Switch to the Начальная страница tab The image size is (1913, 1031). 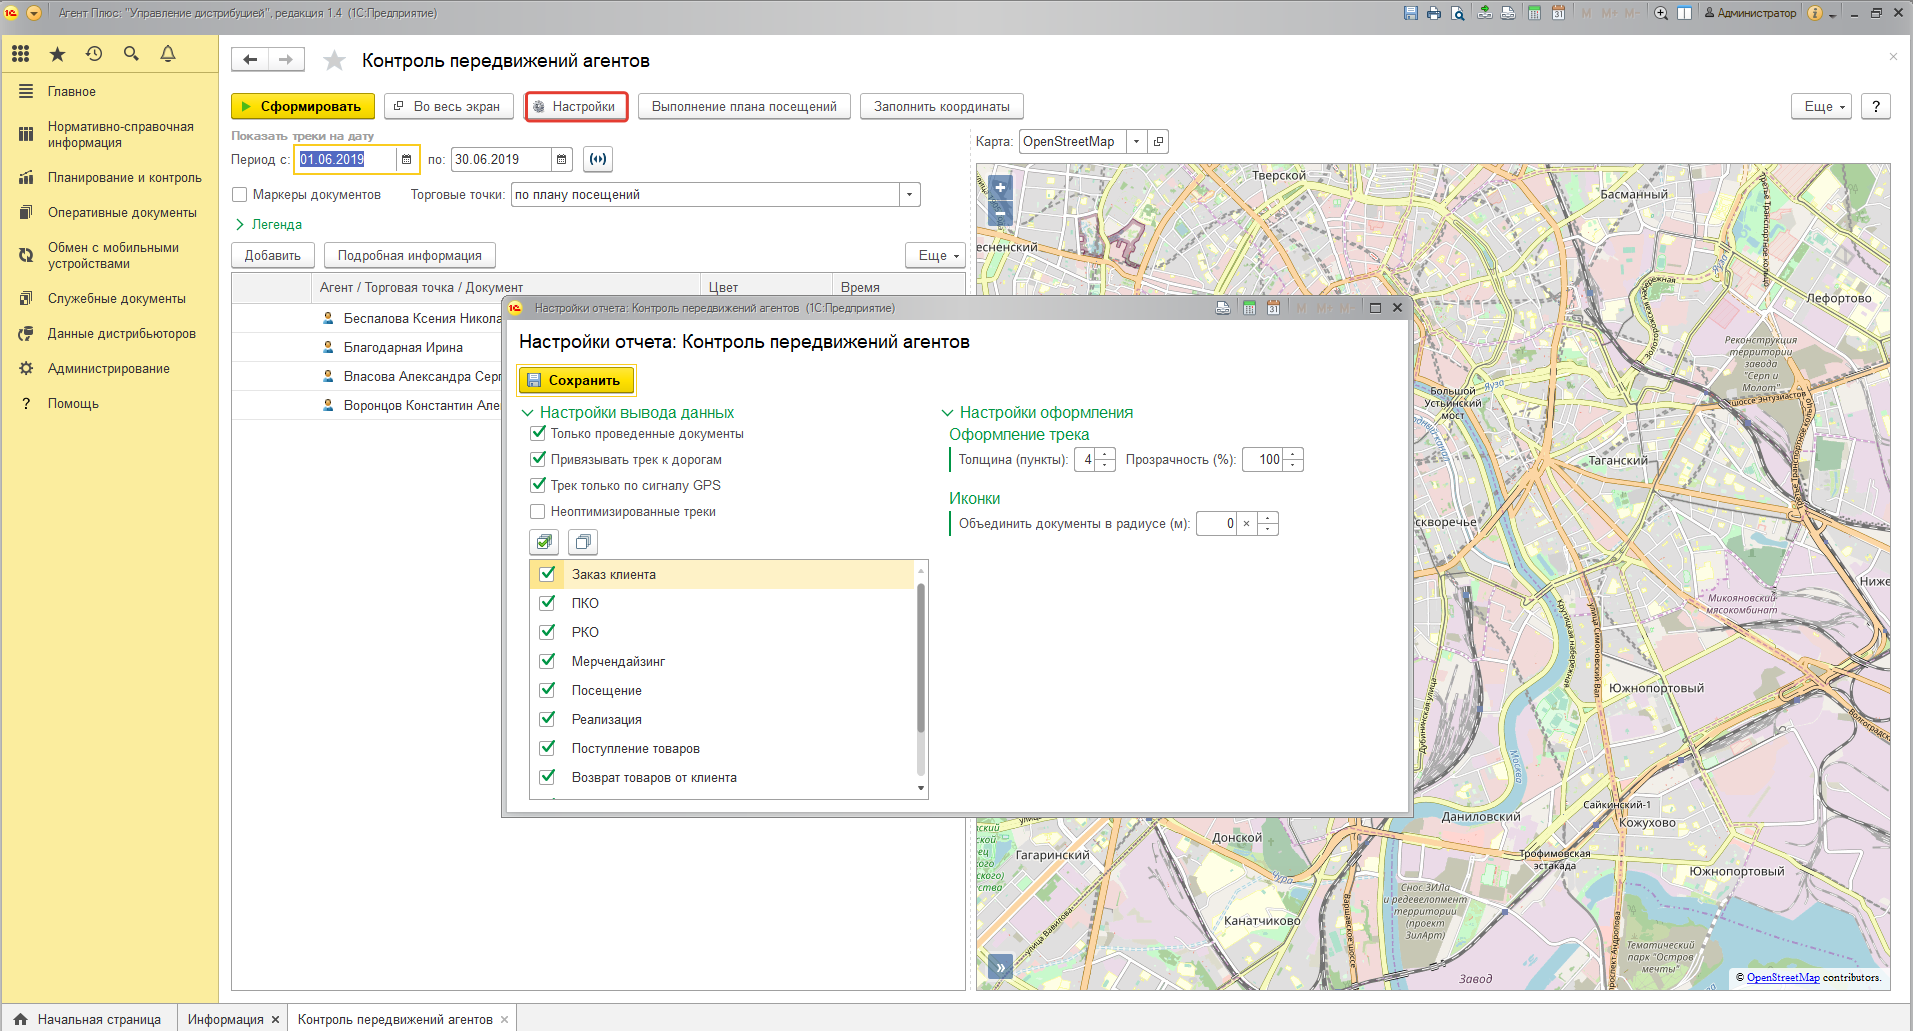click(x=89, y=1019)
